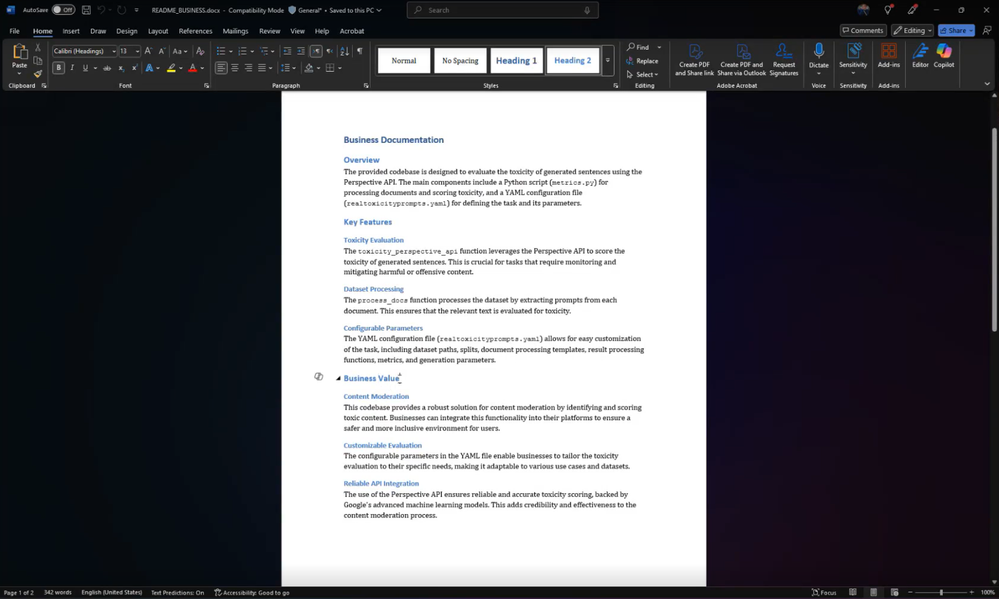The width and height of the screenshot is (999, 599).
Task: Open the Insert ribbon tab
Action: click(71, 31)
